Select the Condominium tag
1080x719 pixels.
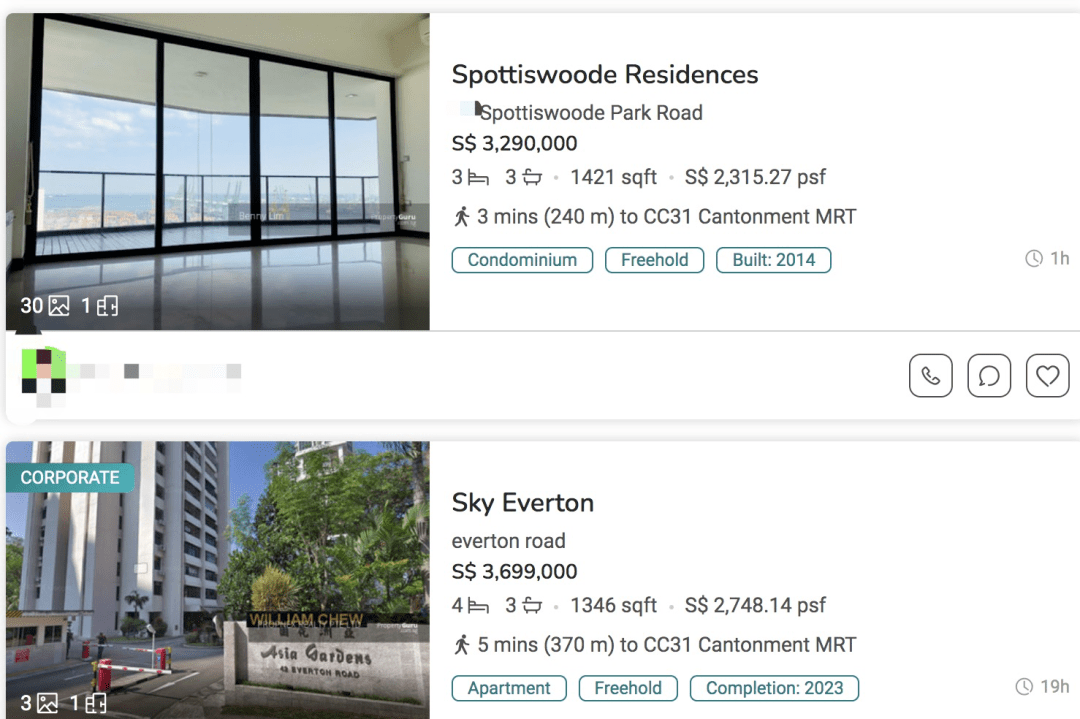click(522, 260)
